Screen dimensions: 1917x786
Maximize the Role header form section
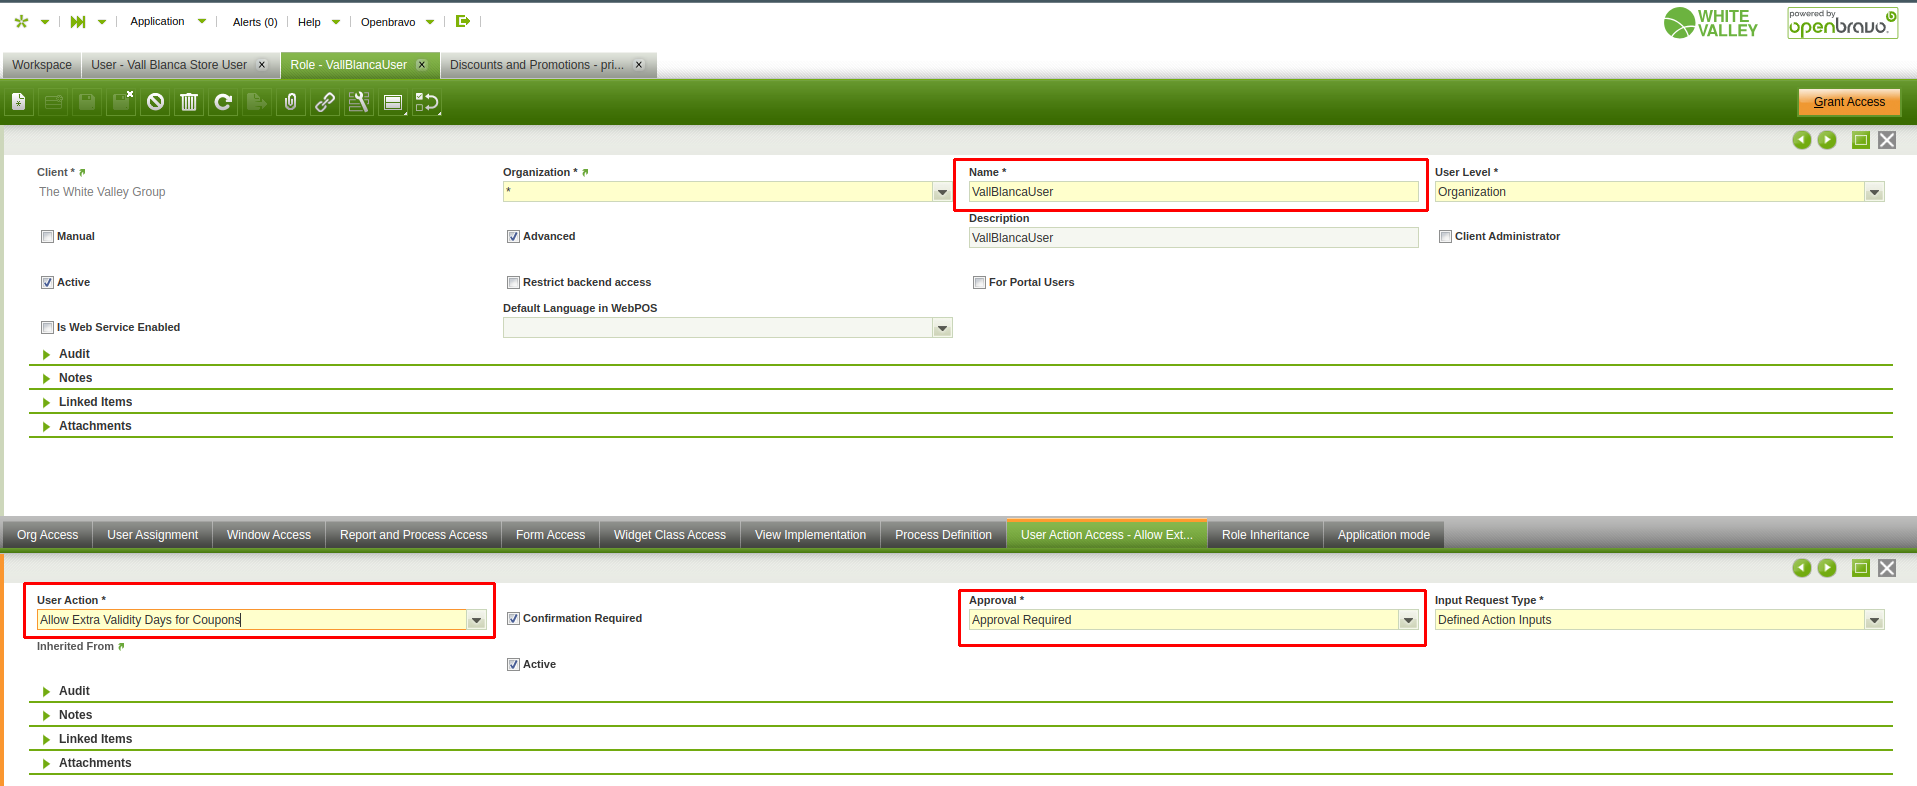(1861, 140)
